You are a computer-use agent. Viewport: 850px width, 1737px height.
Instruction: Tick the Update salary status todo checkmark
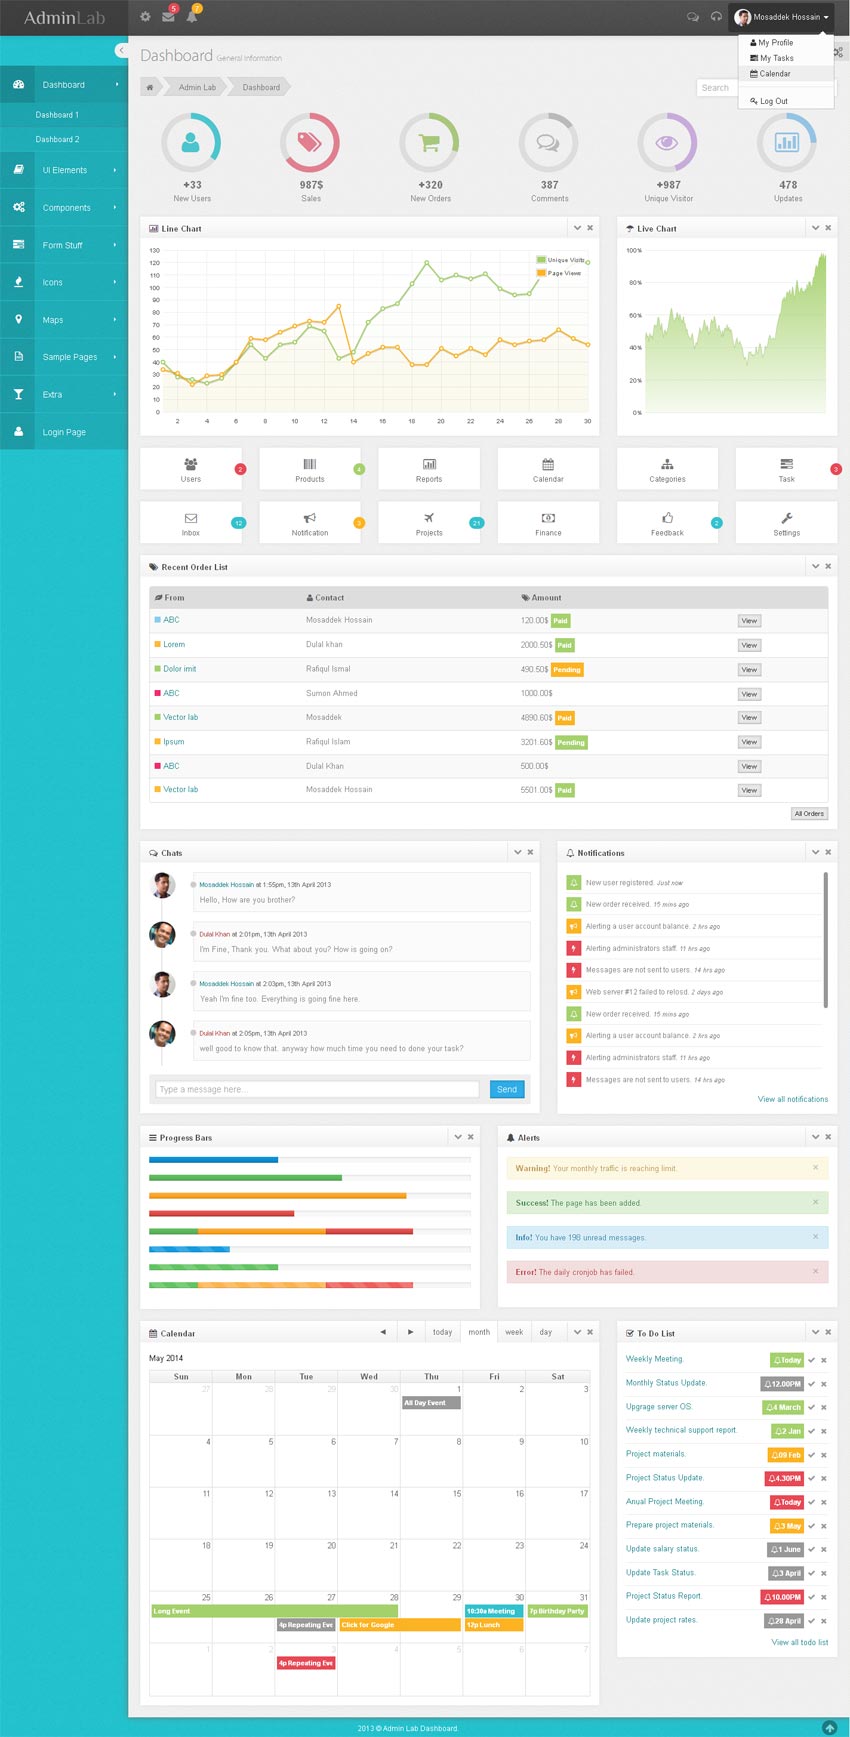[x=811, y=1549]
